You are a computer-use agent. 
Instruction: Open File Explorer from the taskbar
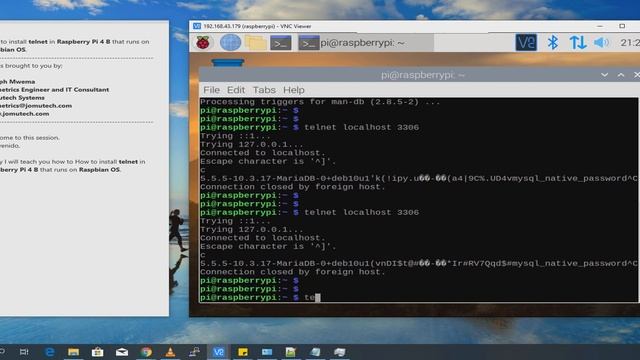(73, 352)
